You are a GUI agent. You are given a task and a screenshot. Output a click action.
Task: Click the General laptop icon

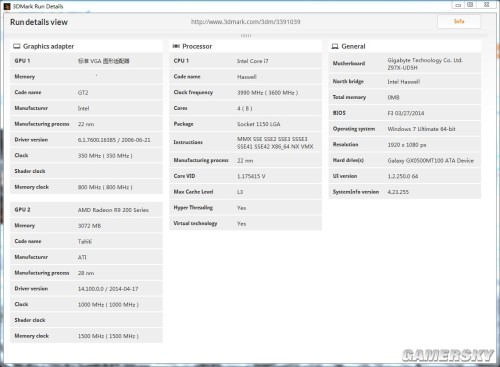335,46
